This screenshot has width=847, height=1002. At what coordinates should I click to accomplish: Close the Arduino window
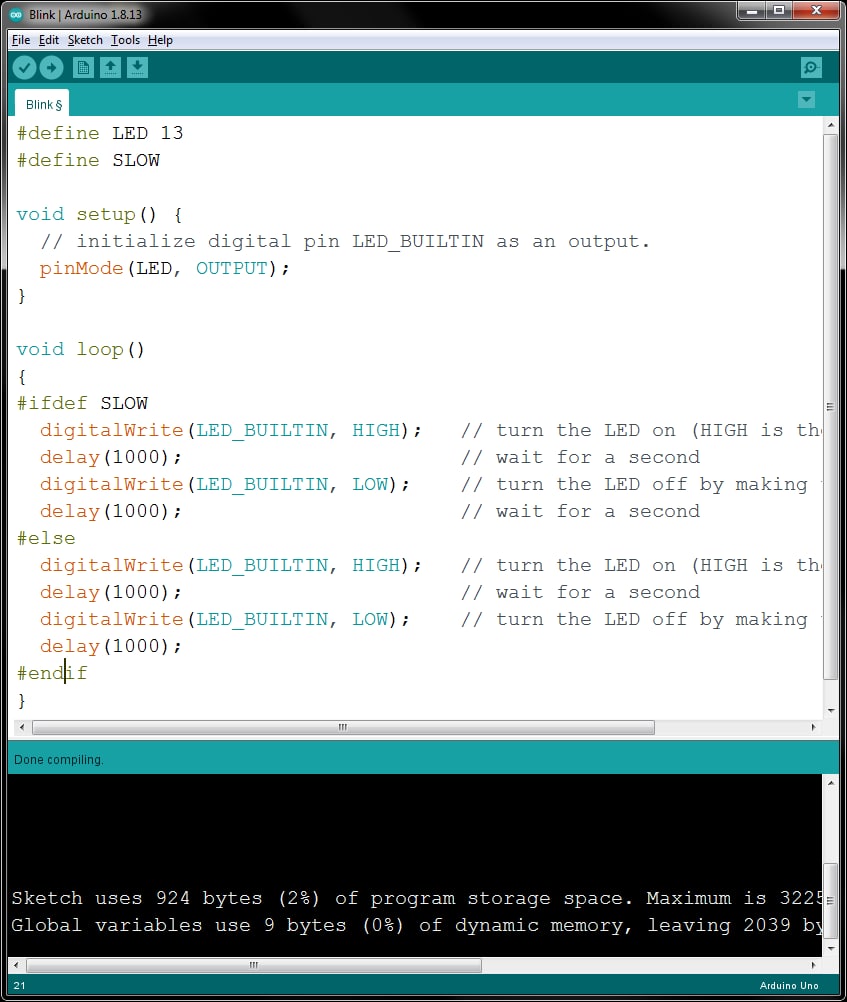(816, 10)
